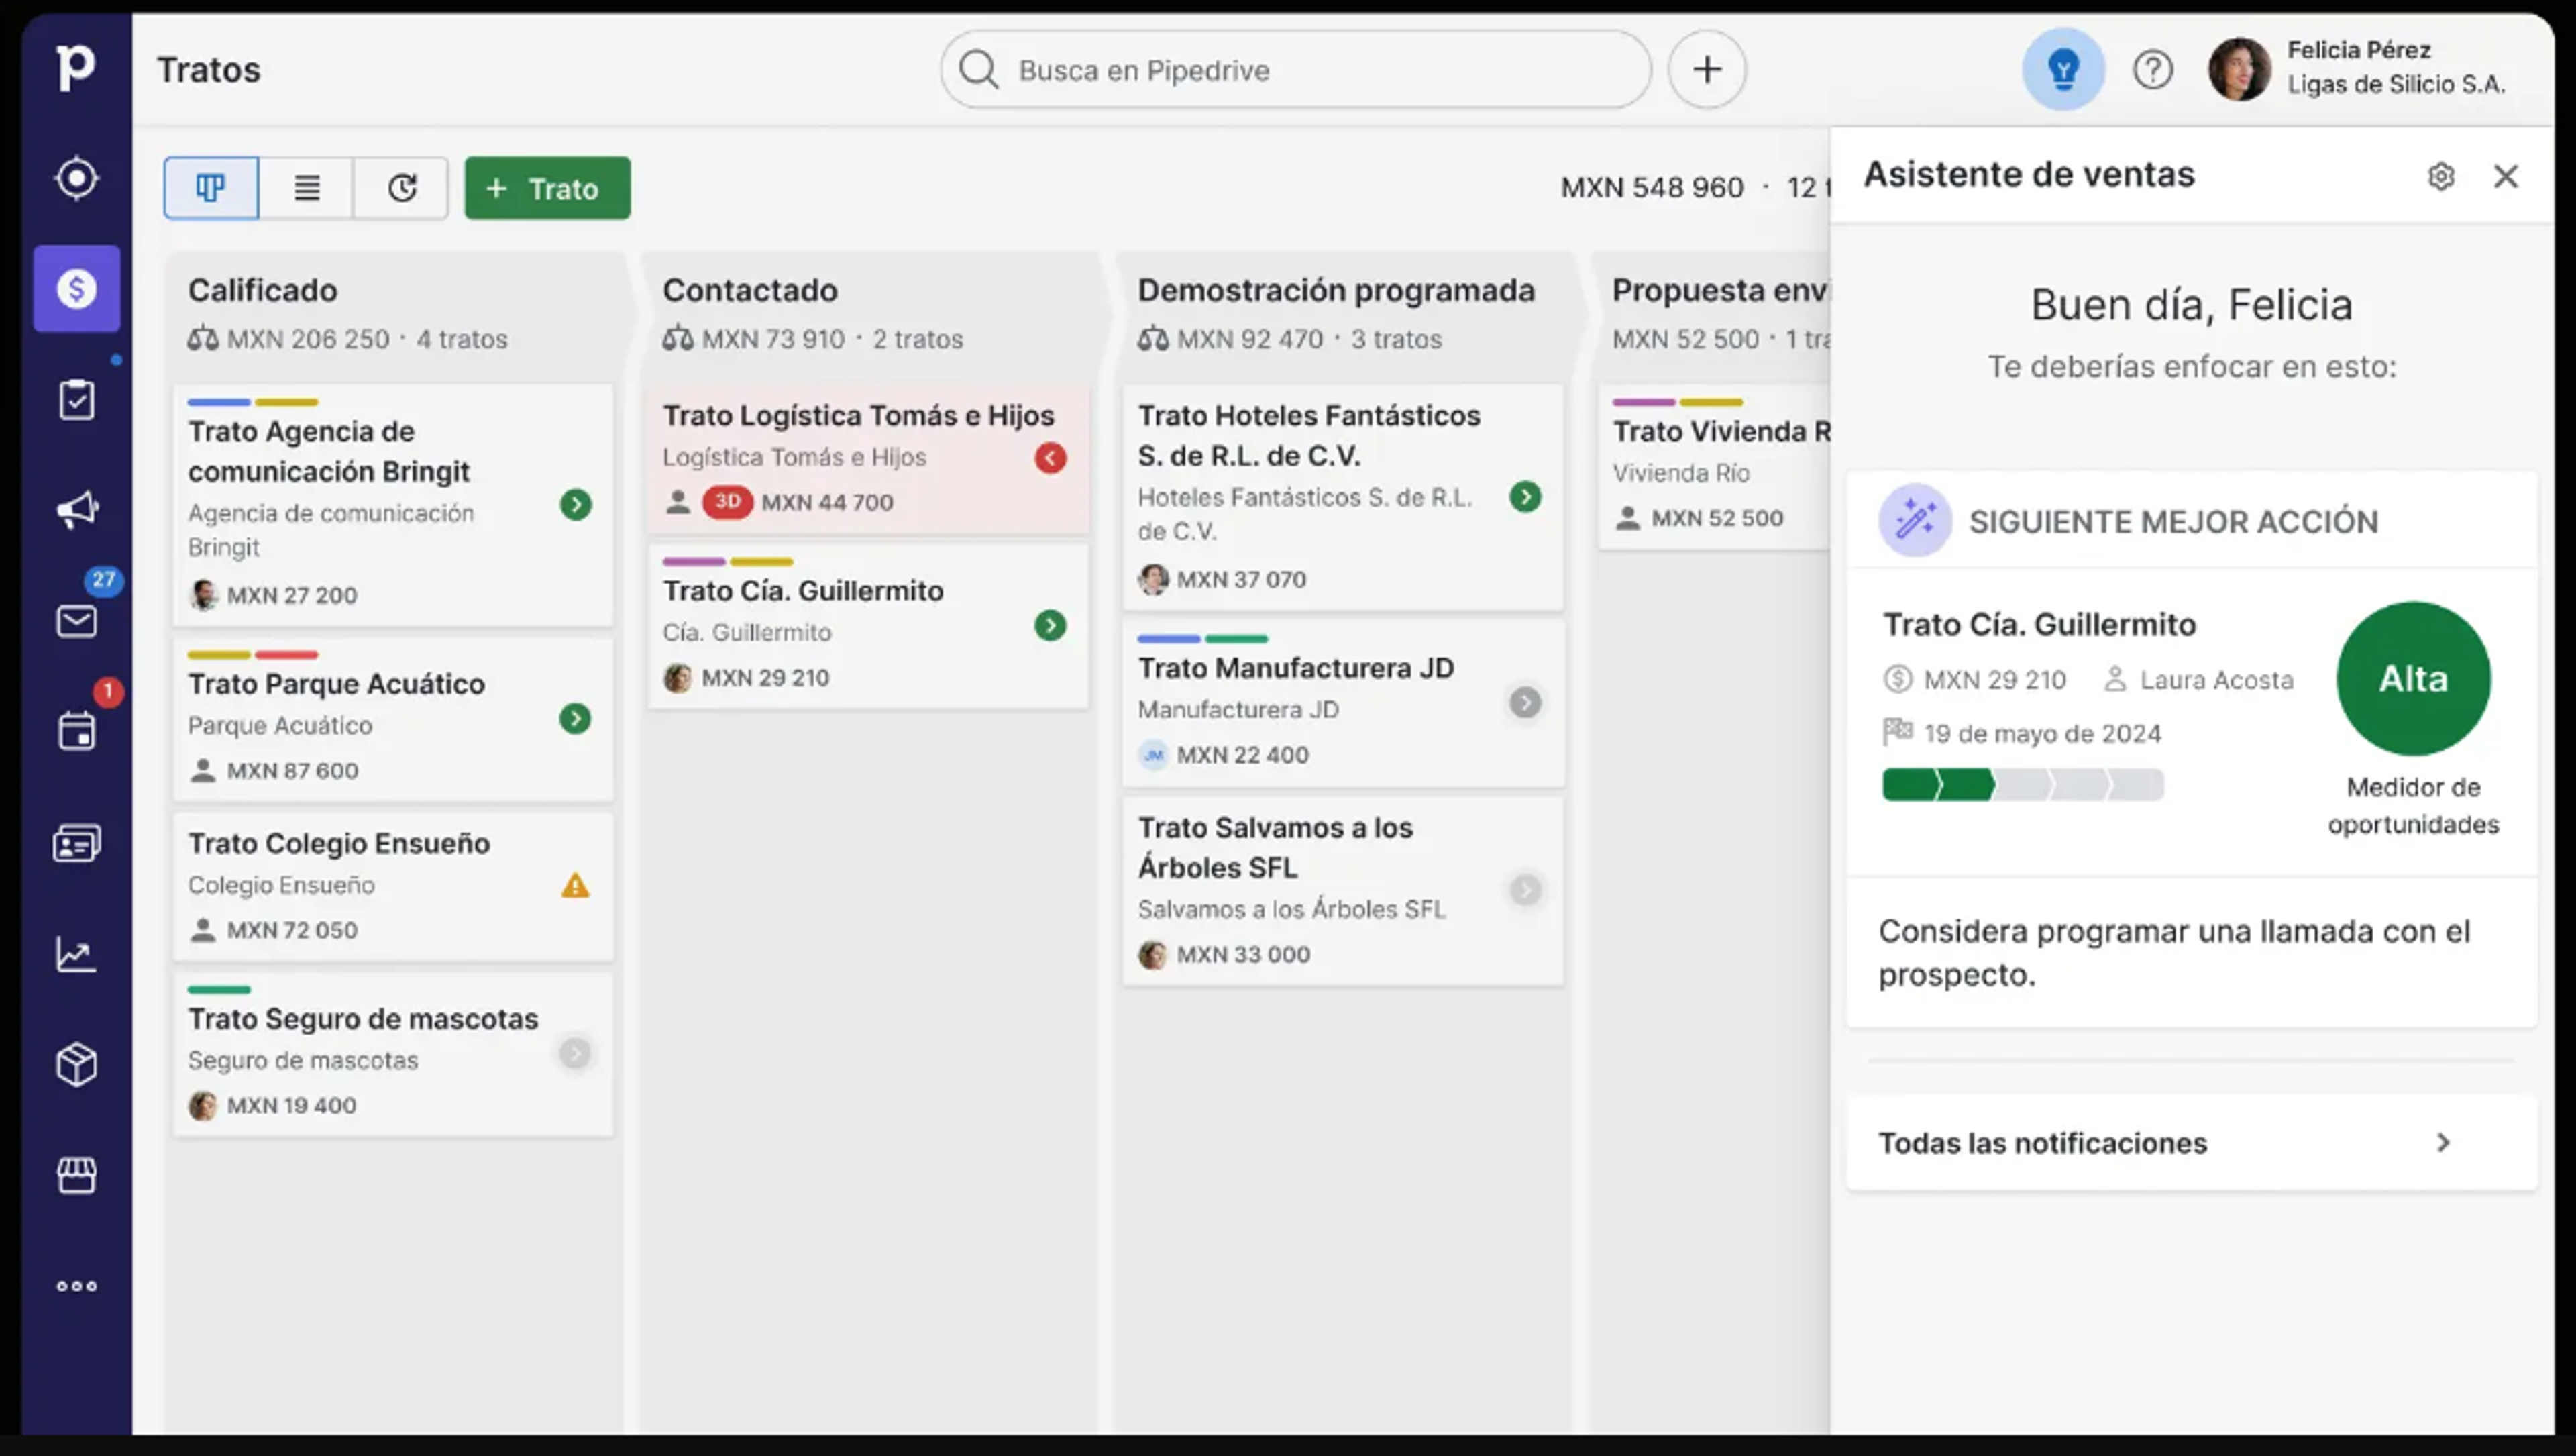Click the Demostración programada column header
This screenshot has width=2576, height=1456.
point(1336,290)
